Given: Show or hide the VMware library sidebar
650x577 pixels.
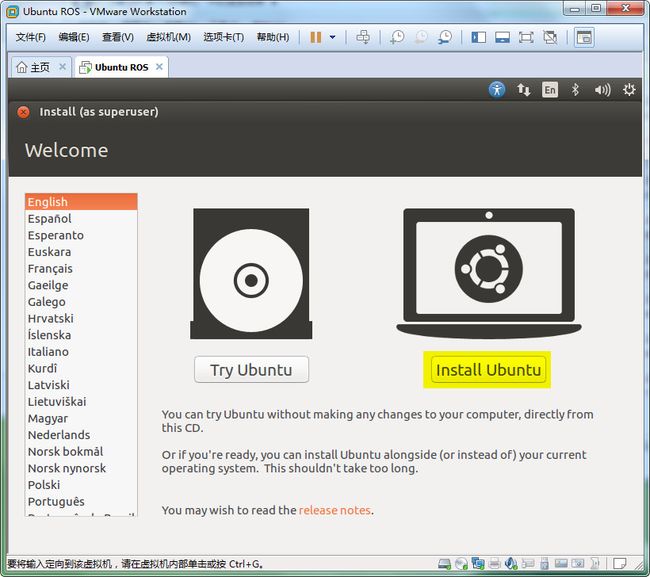Looking at the screenshot, I should click(478, 37).
